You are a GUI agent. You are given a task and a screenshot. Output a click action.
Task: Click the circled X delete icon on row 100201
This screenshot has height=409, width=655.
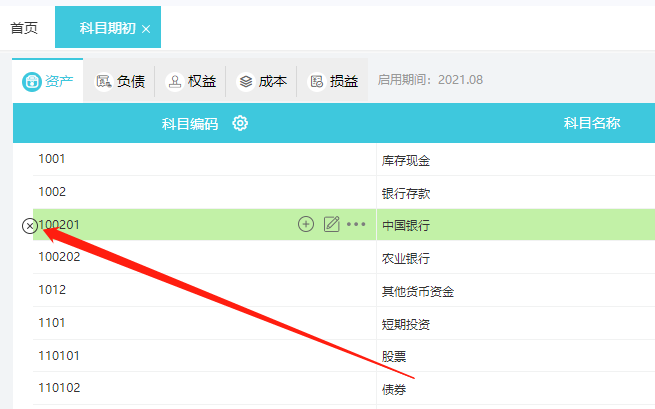30,226
